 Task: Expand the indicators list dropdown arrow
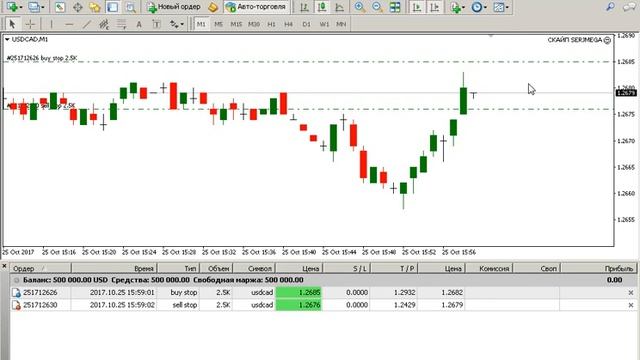tap(463, 7)
